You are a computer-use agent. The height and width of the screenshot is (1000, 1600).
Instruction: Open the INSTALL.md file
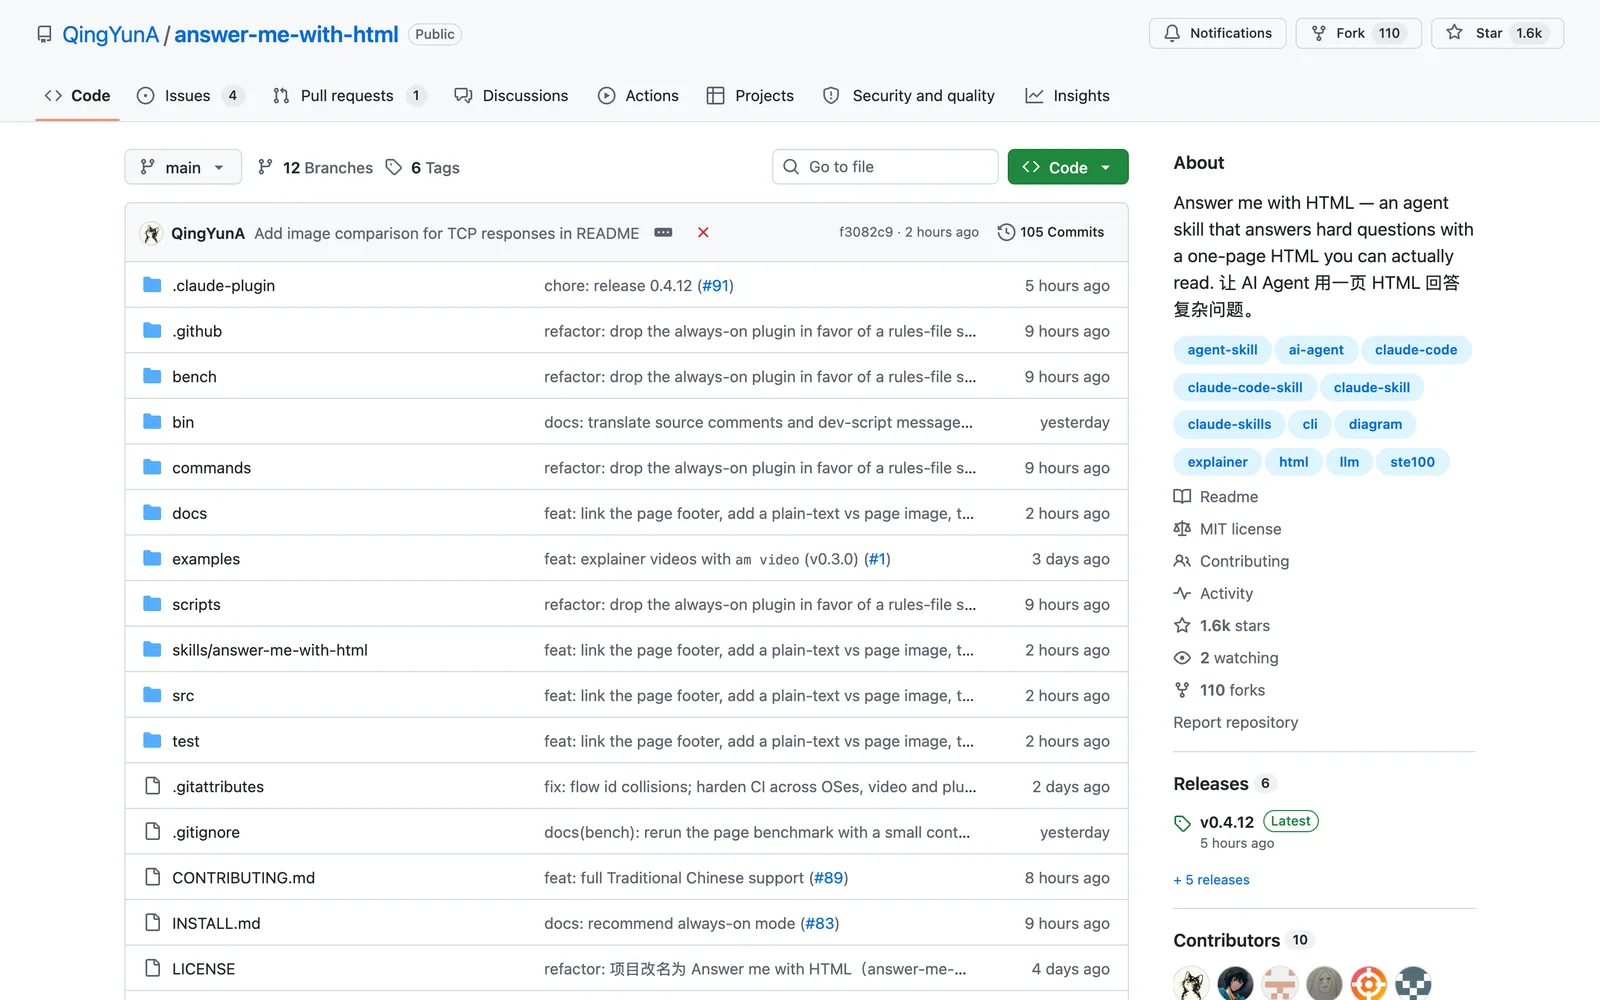click(216, 923)
